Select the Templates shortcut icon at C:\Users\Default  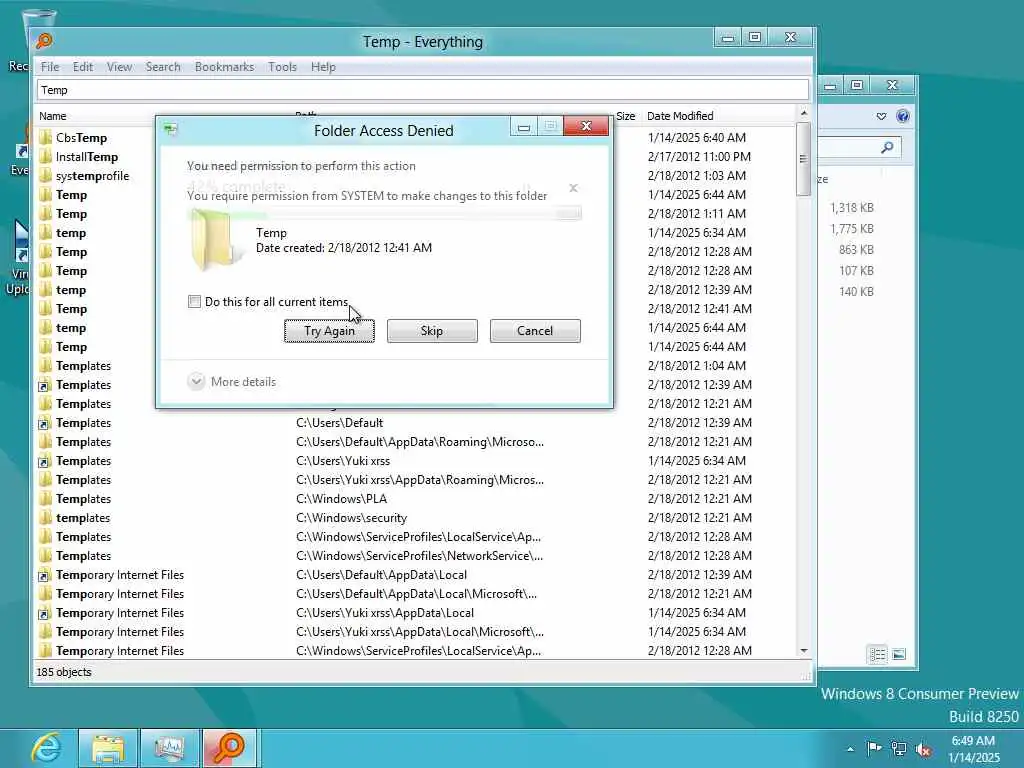[x=45, y=423]
